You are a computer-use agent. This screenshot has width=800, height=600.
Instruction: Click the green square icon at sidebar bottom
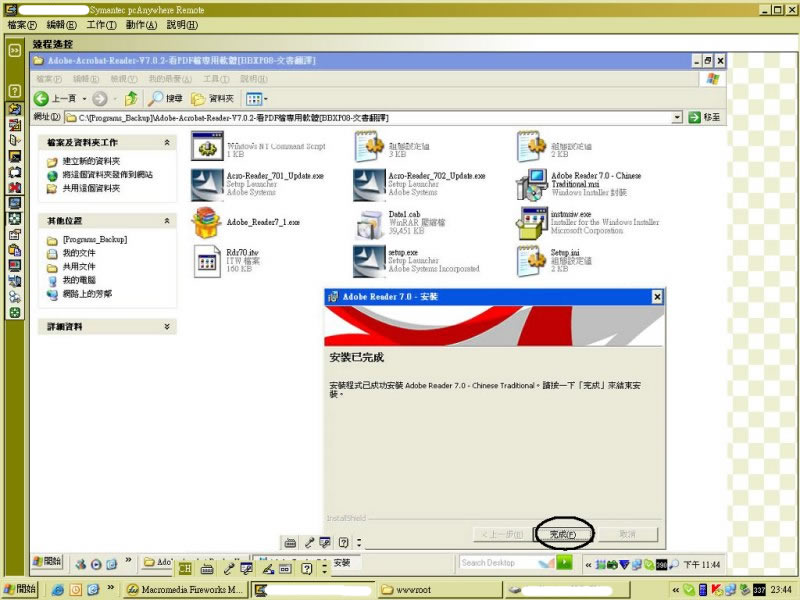(15, 313)
